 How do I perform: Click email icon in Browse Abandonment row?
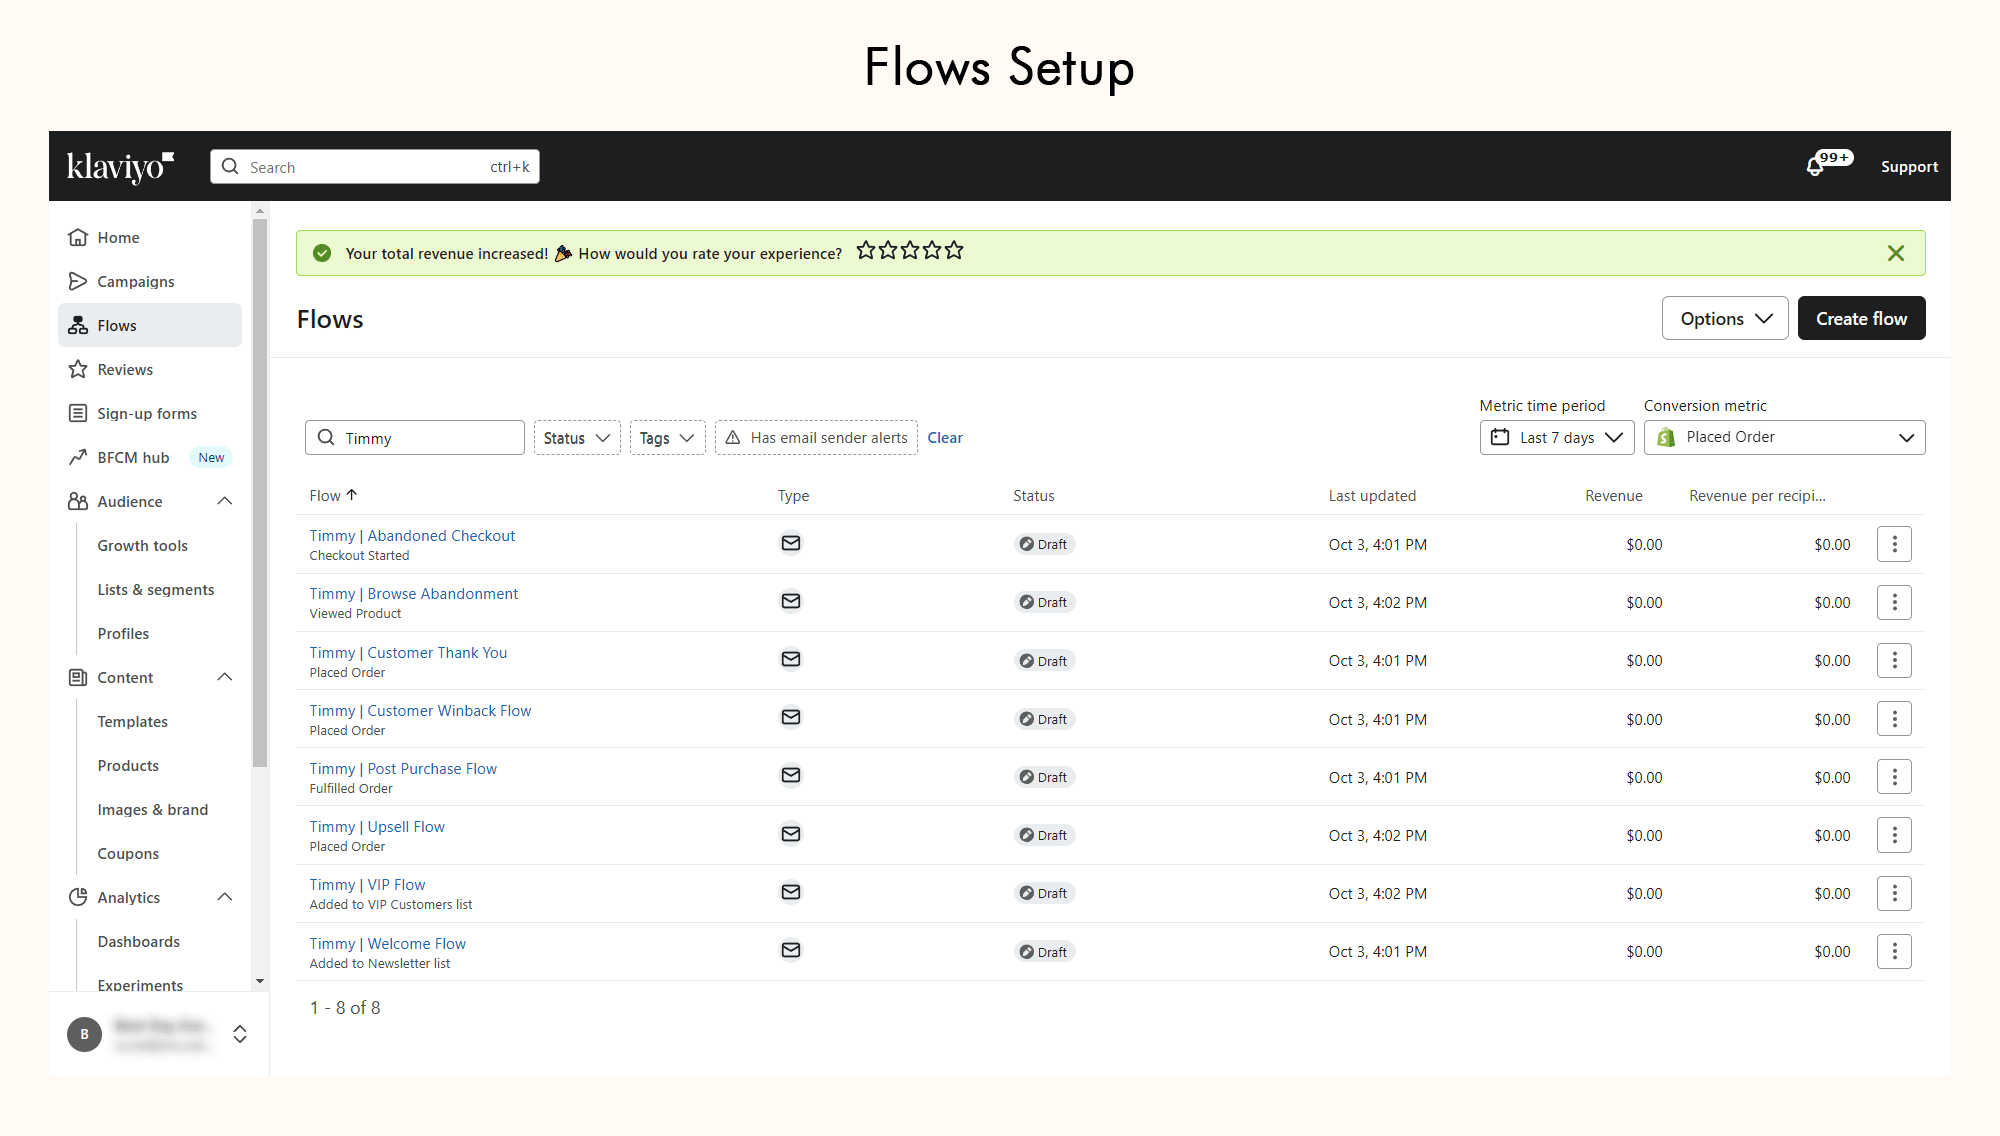click(790, 601)
